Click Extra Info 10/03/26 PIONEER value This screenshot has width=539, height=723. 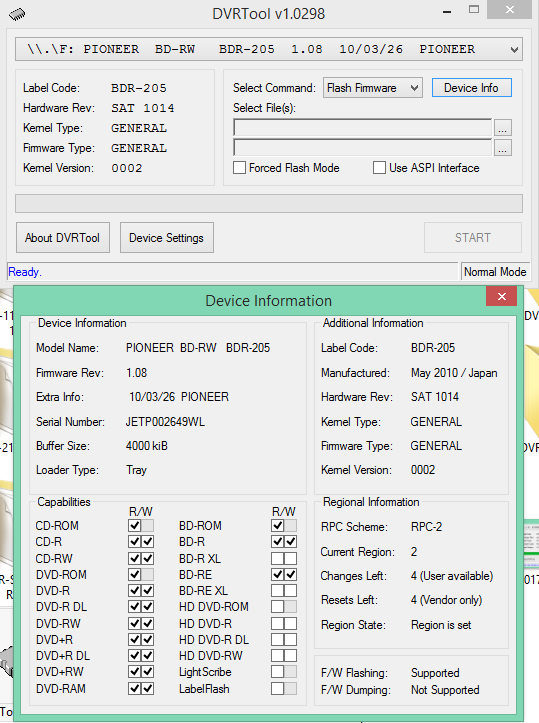pos(179,397)
